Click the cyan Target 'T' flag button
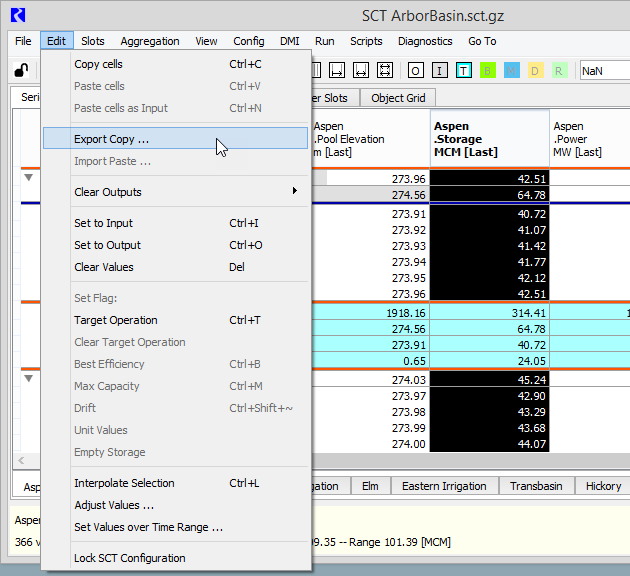The image size is (630, 576). [464, 71]
